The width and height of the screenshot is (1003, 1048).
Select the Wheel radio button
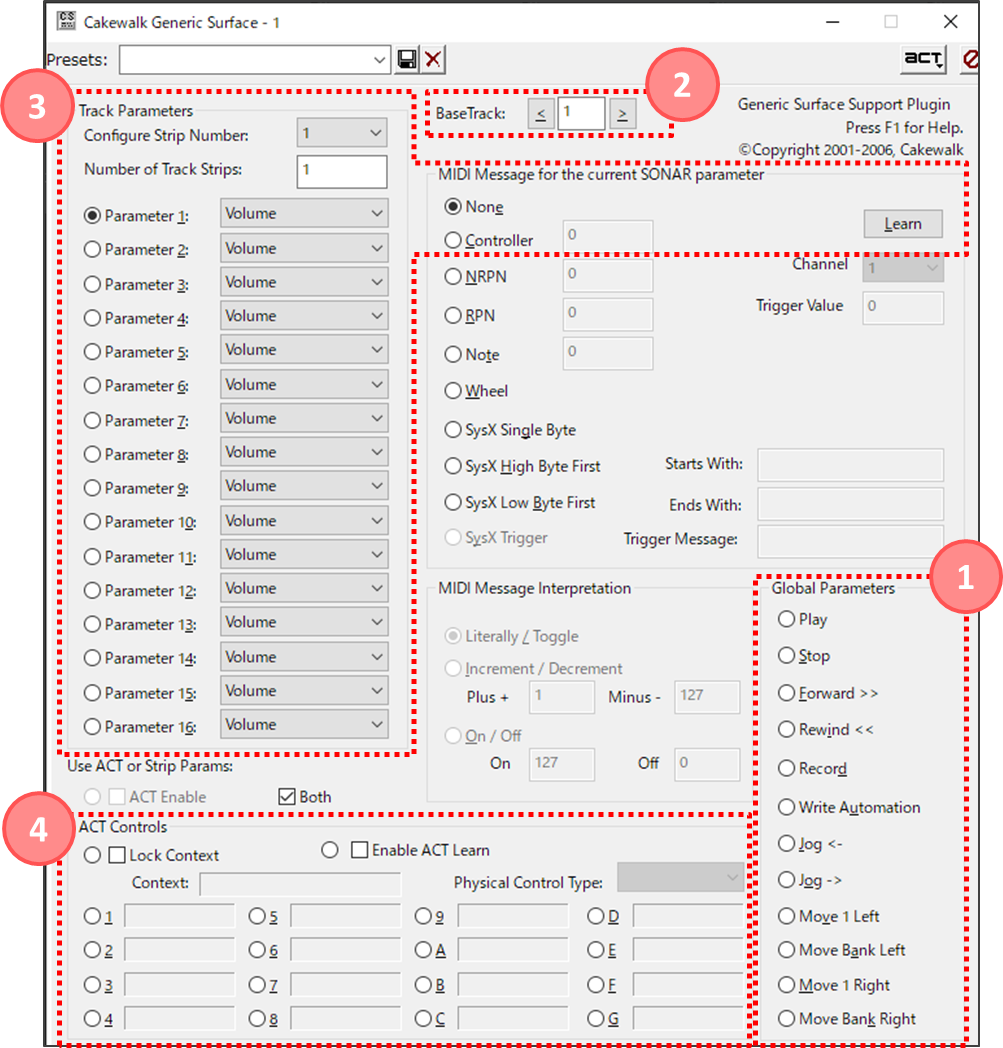click(453, 391)
